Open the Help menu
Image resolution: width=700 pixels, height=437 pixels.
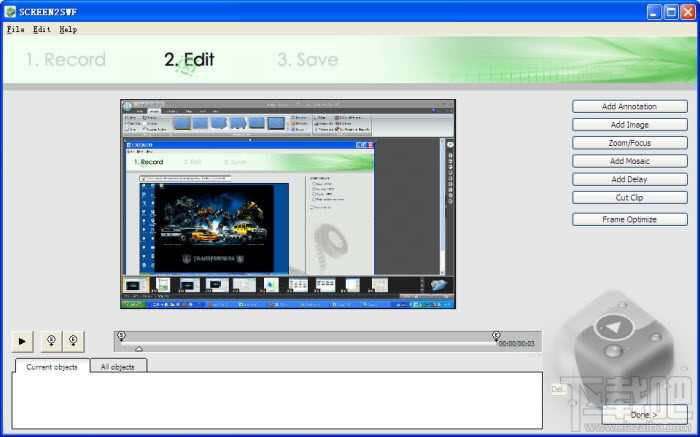[x=68, y=29]
